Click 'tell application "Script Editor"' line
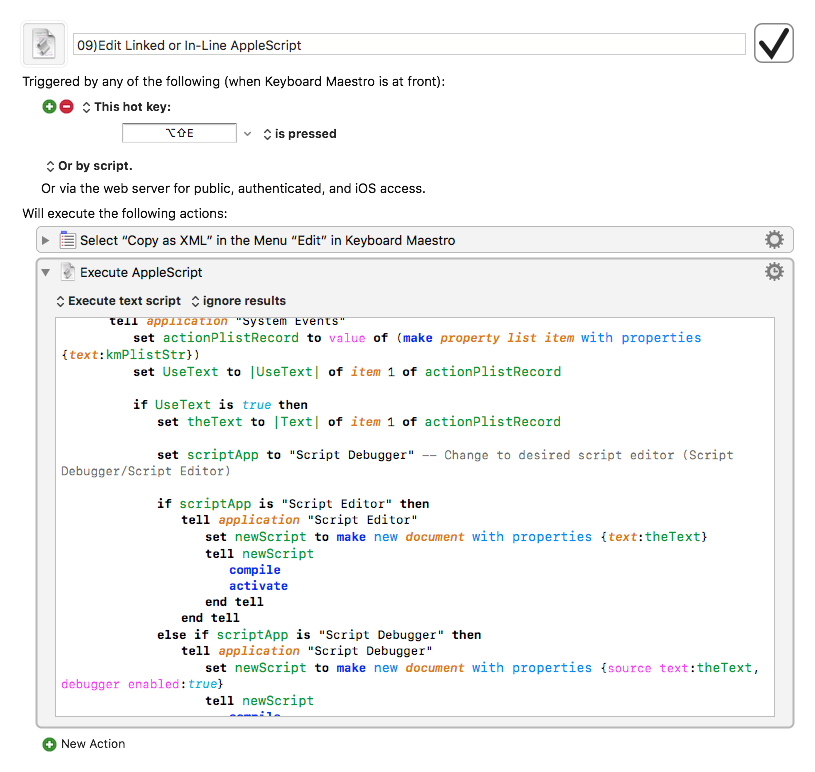Image resolution: width=815 pixels, height=772 pixels. point(299,520)
